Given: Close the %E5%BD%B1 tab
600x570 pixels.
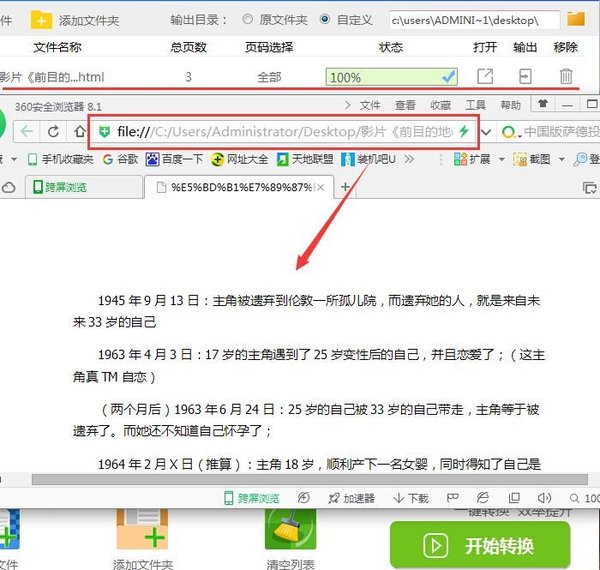Looking at the screenshot, I should coord(321,187).
